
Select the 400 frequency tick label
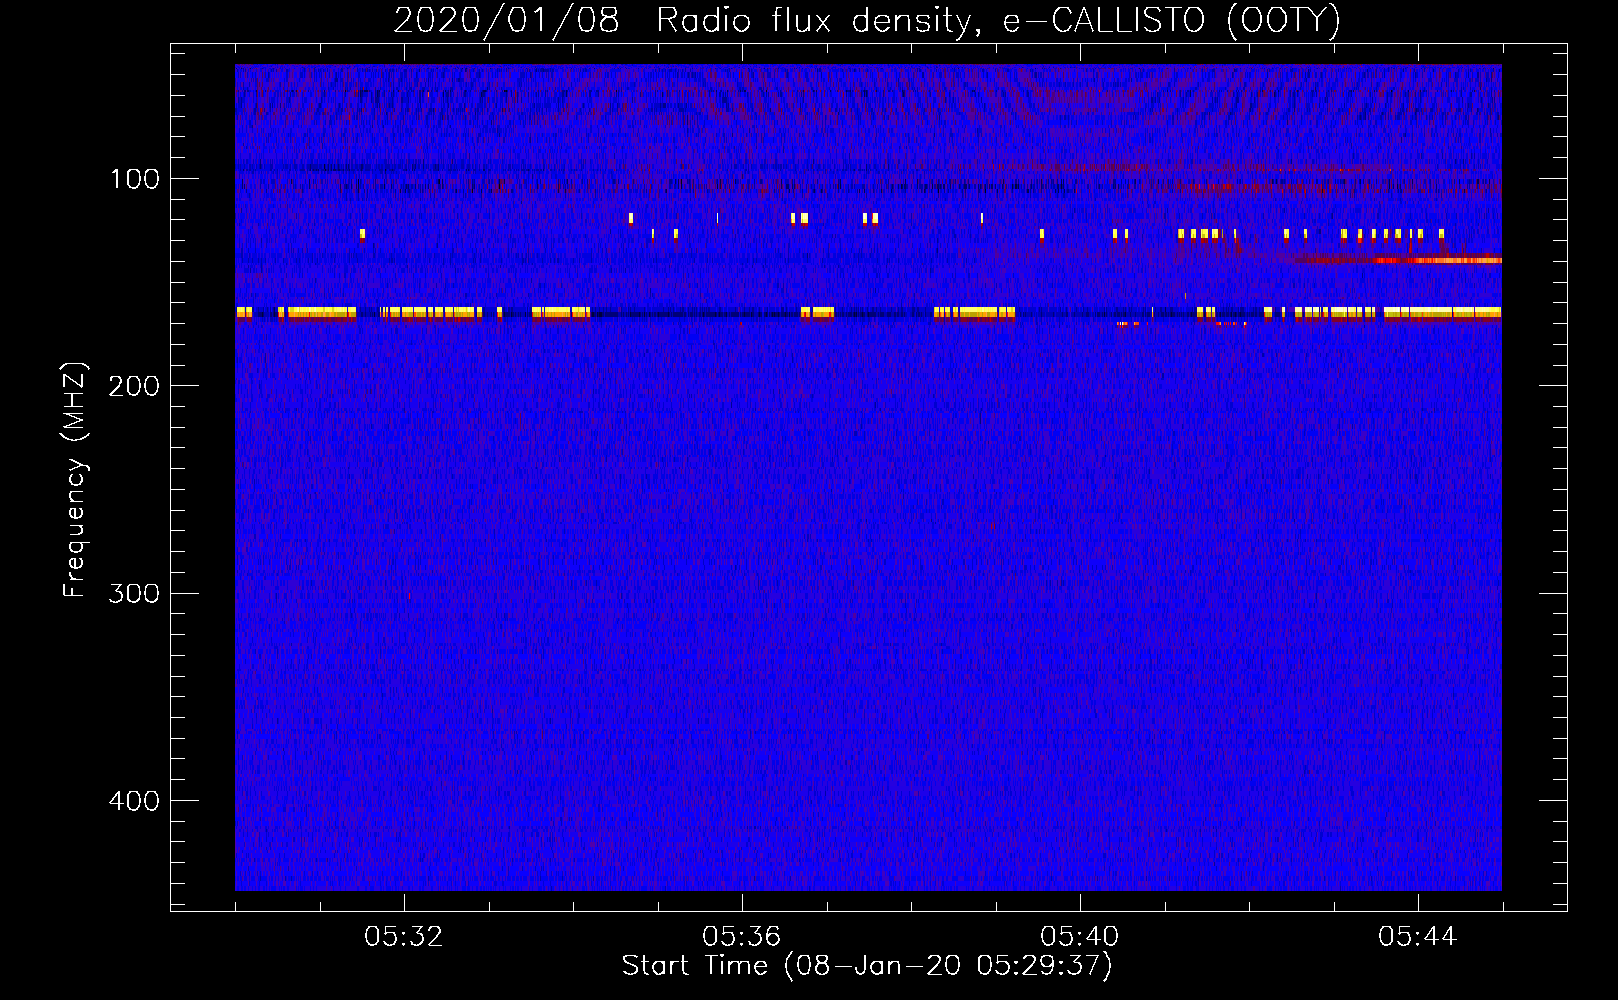tap(134, 801)
